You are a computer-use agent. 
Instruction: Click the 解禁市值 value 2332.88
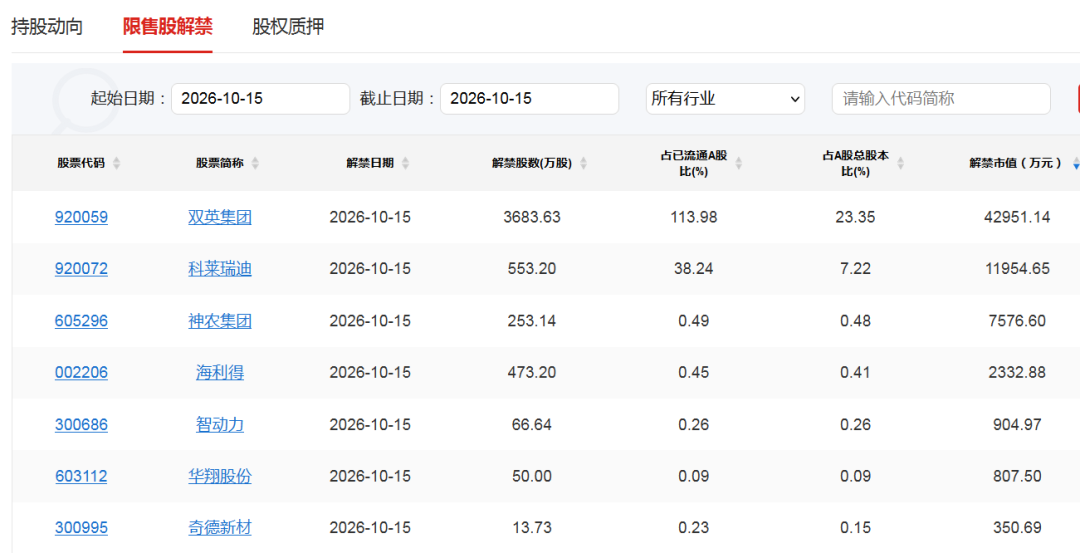click(x=1017, y=373)
